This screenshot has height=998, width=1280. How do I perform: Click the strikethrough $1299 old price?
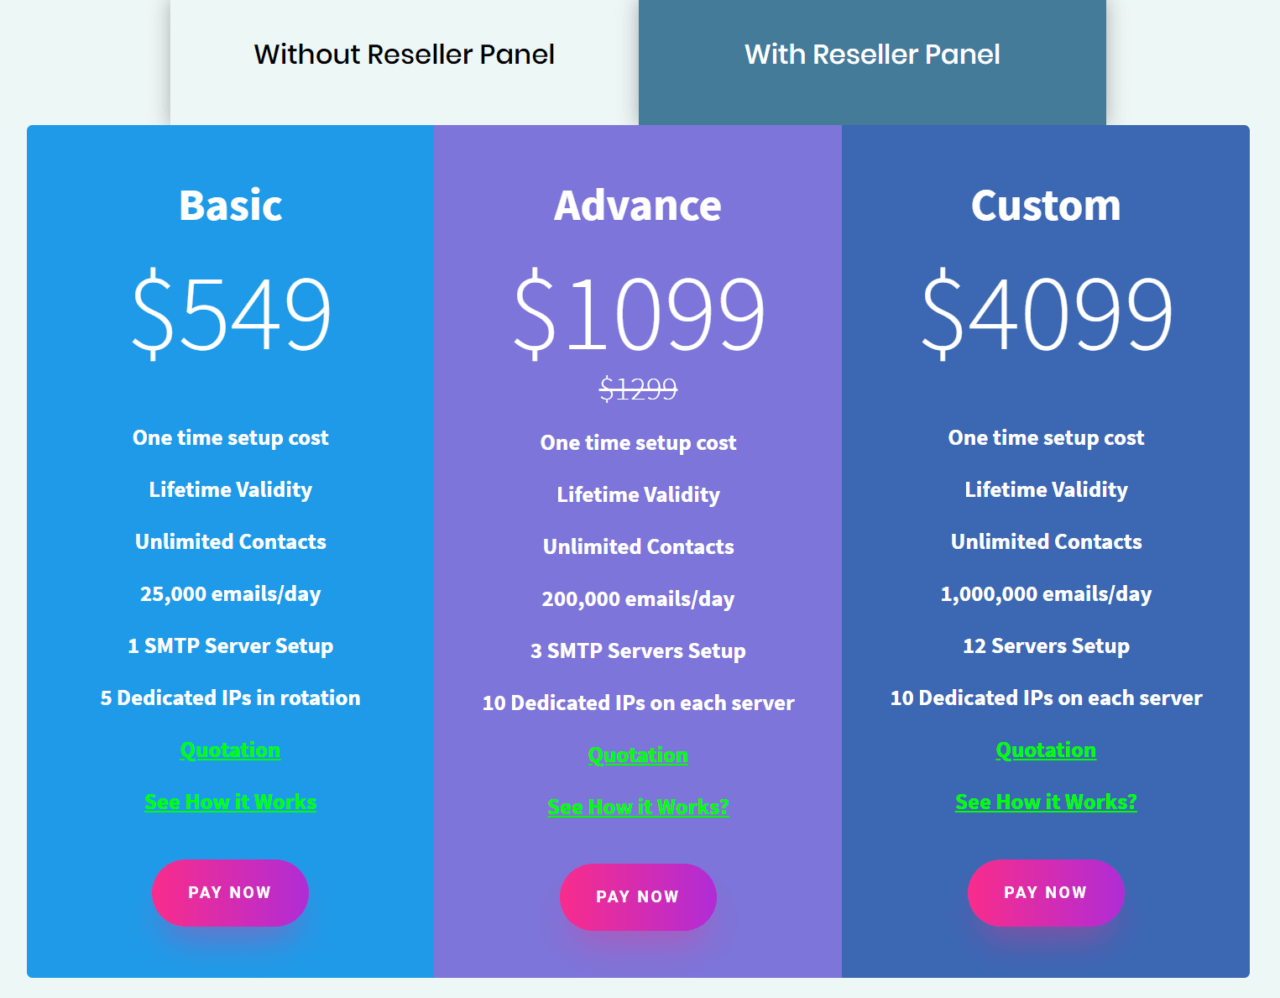pyautogui.click(x=638, y=390)
